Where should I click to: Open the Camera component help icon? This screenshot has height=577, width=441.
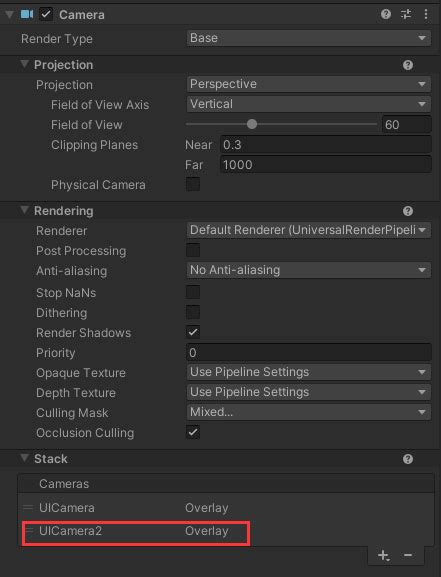click(386, 14)
